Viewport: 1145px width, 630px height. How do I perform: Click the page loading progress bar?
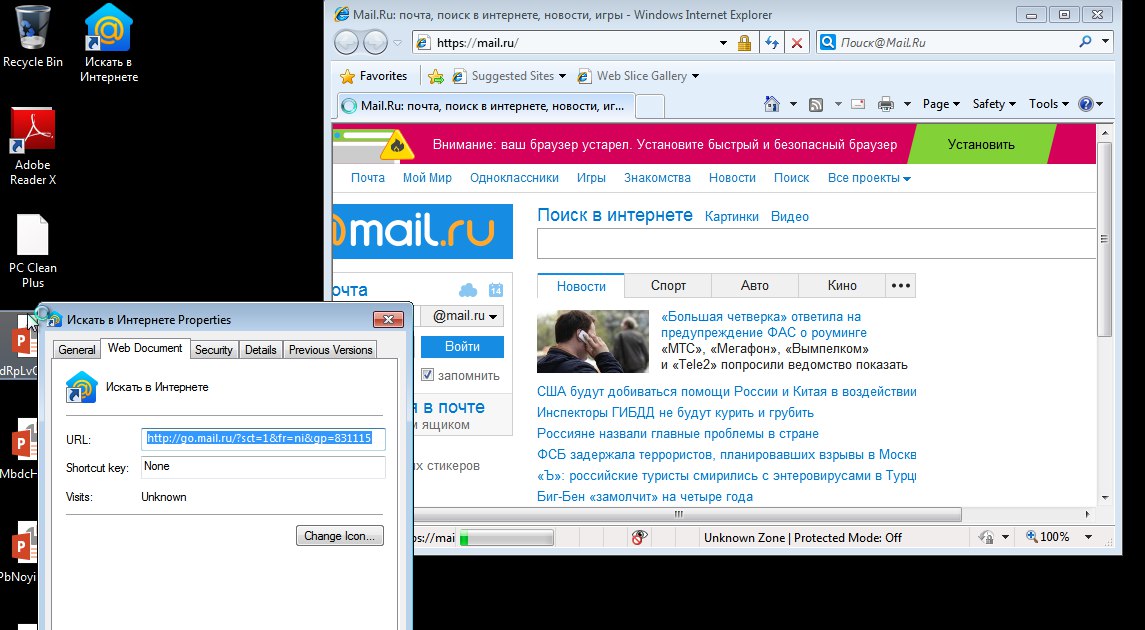pyautogui.click(x=505, y=538)
